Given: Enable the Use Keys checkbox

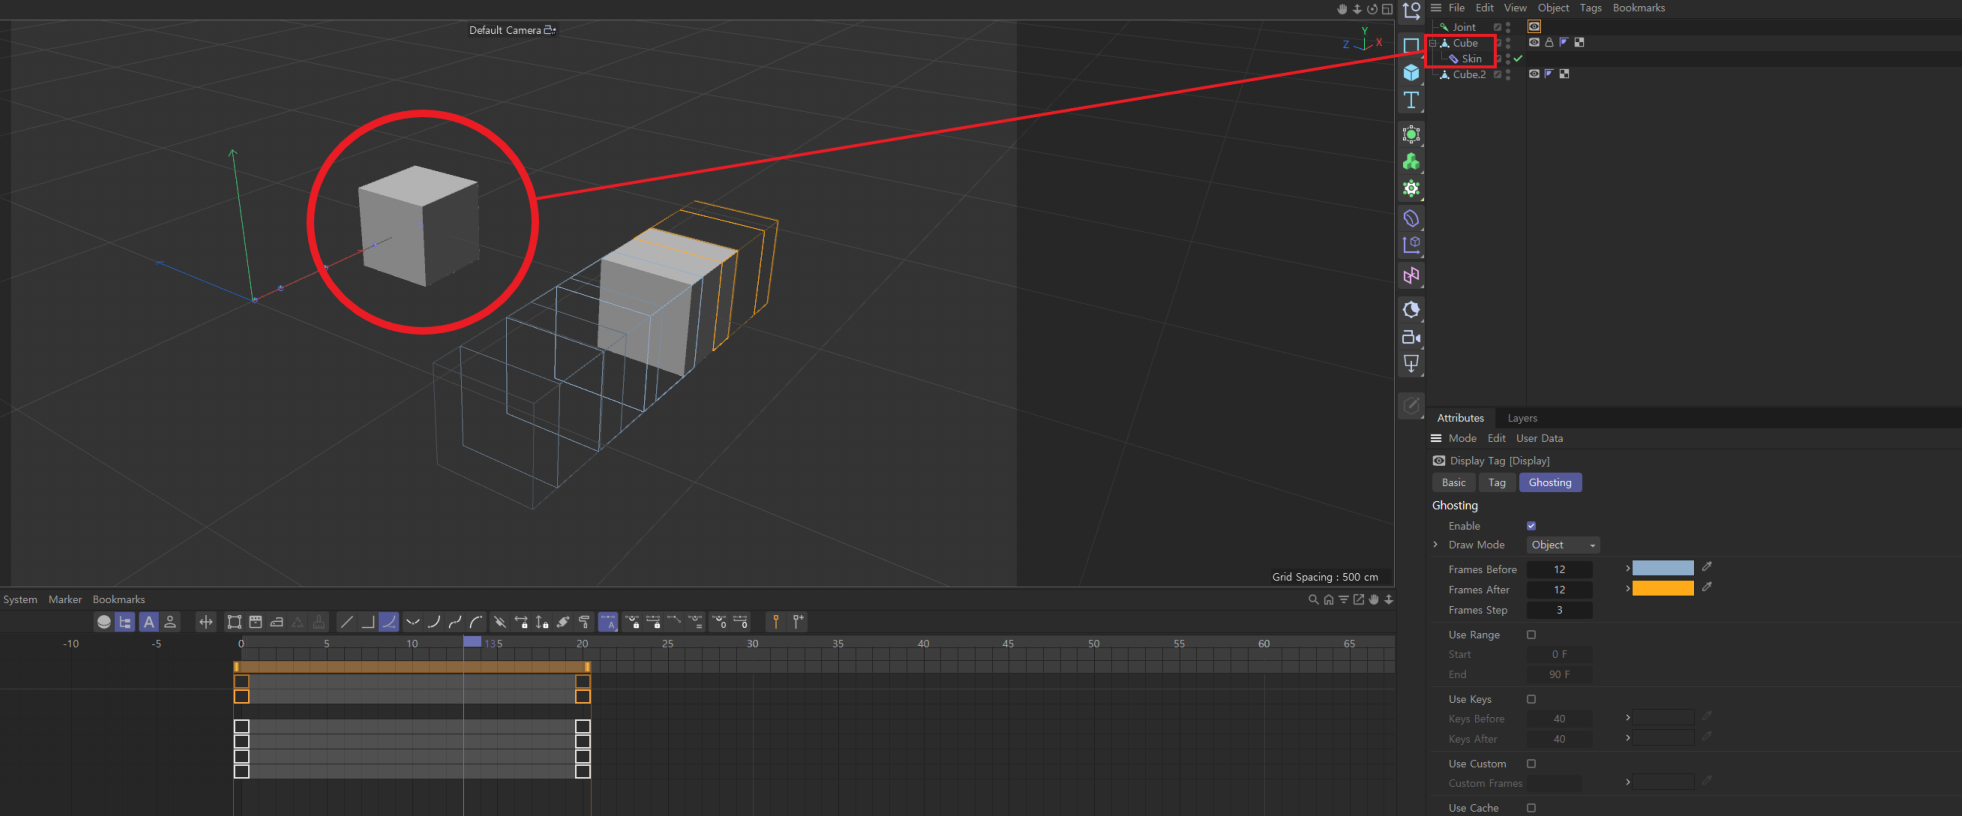Looking at the screenshot, I should (x=1531, y=699).
